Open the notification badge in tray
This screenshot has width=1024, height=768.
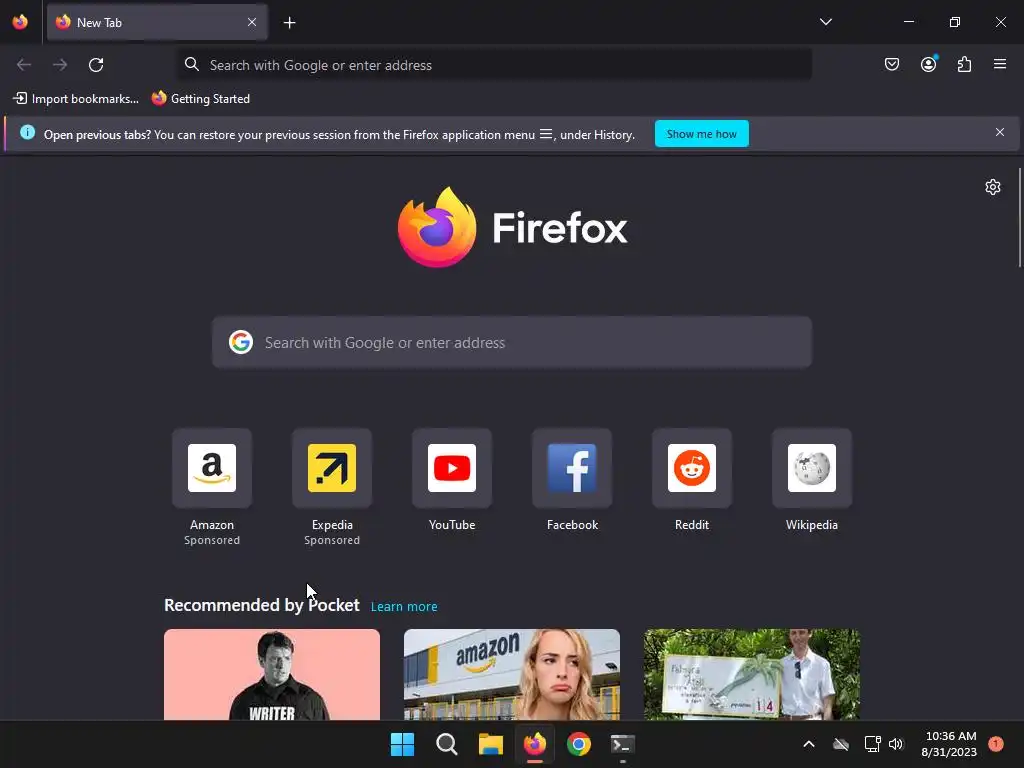coord(996,744)
